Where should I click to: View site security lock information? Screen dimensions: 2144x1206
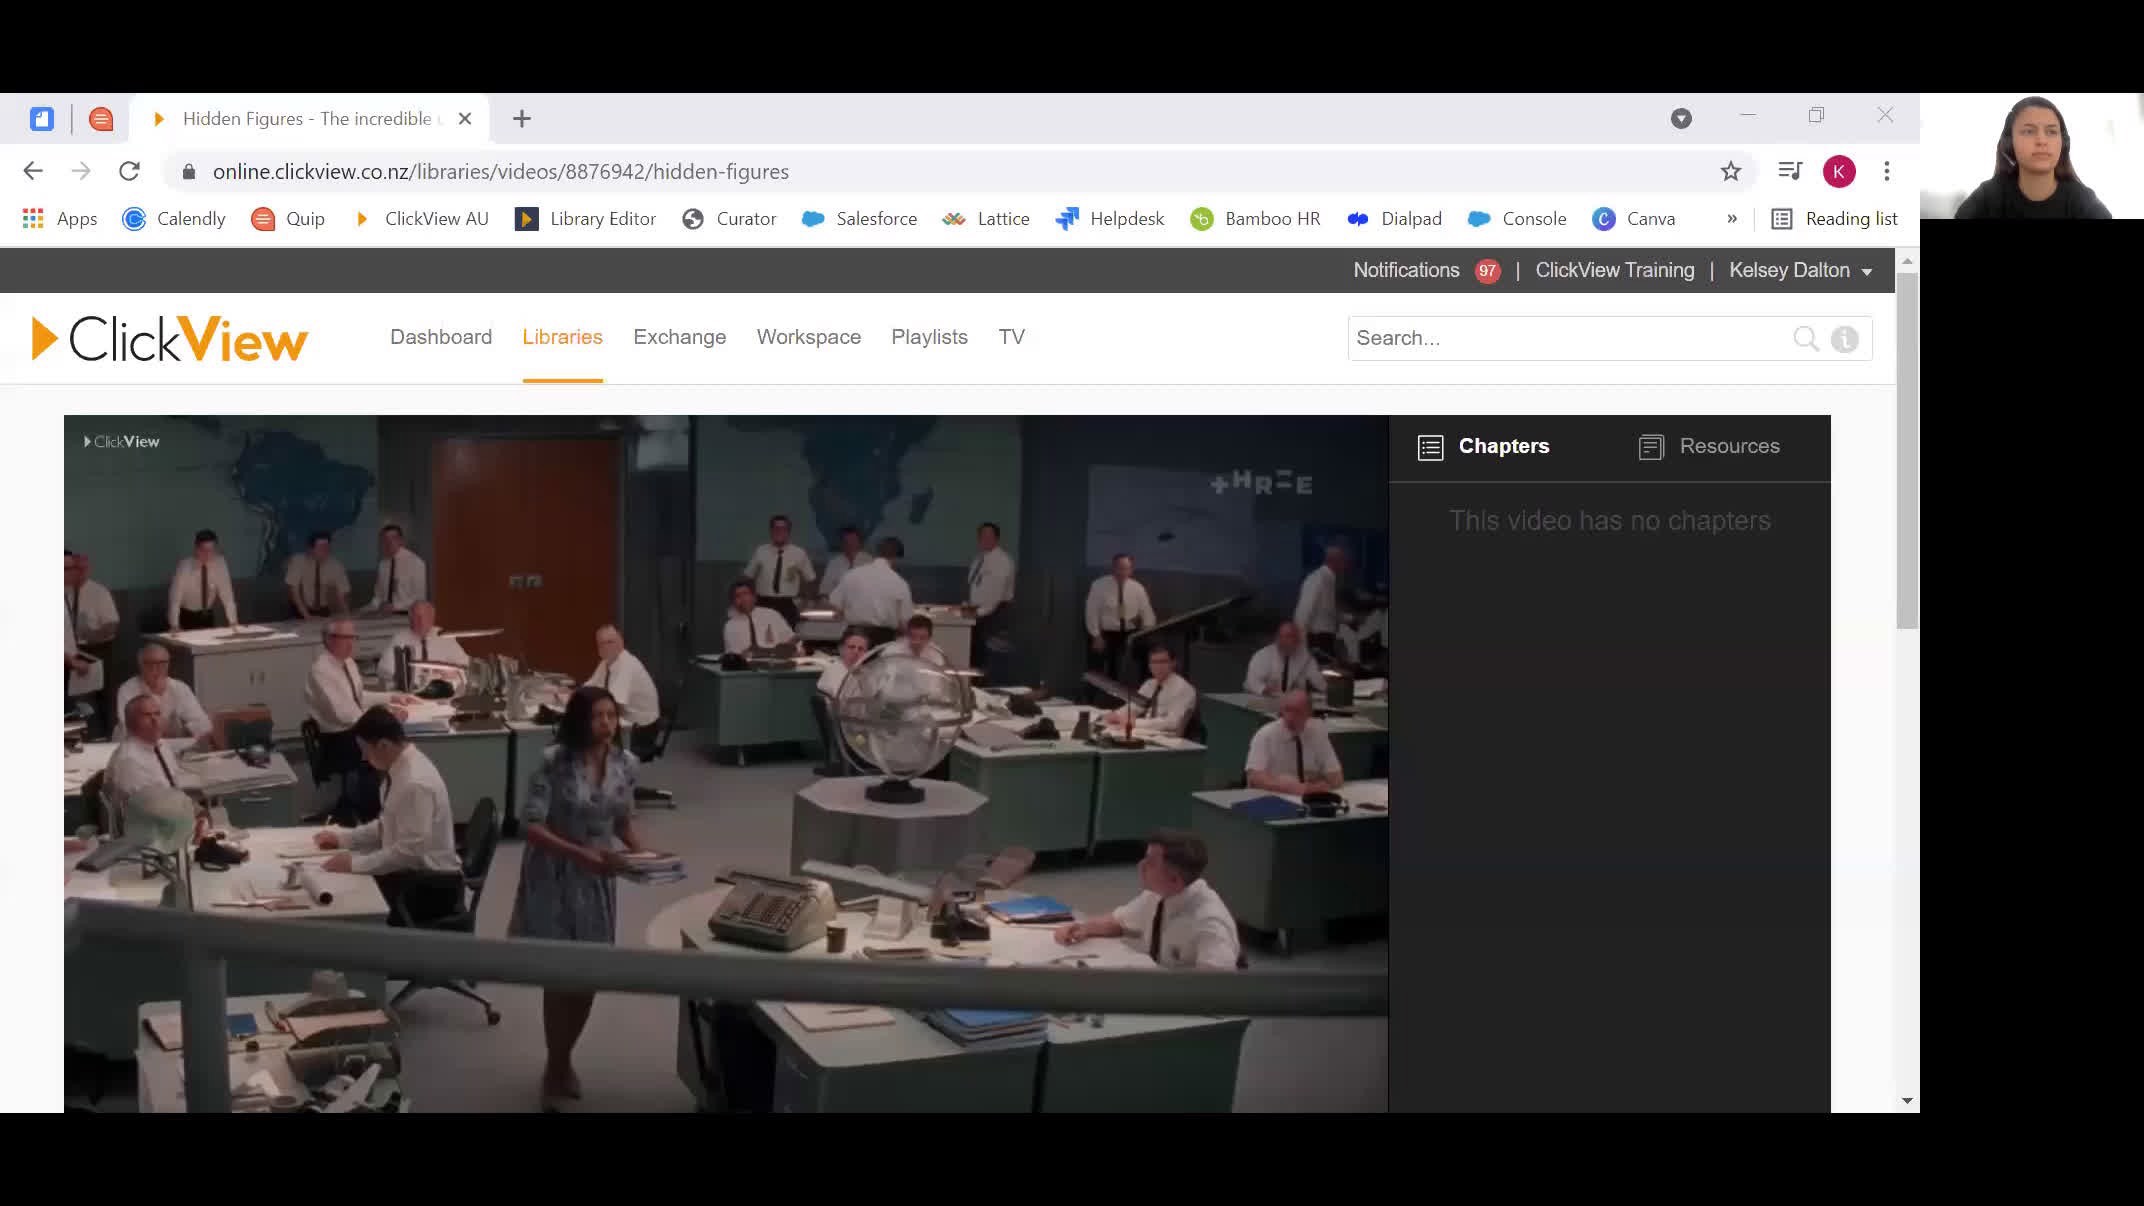tap(189, 172)
